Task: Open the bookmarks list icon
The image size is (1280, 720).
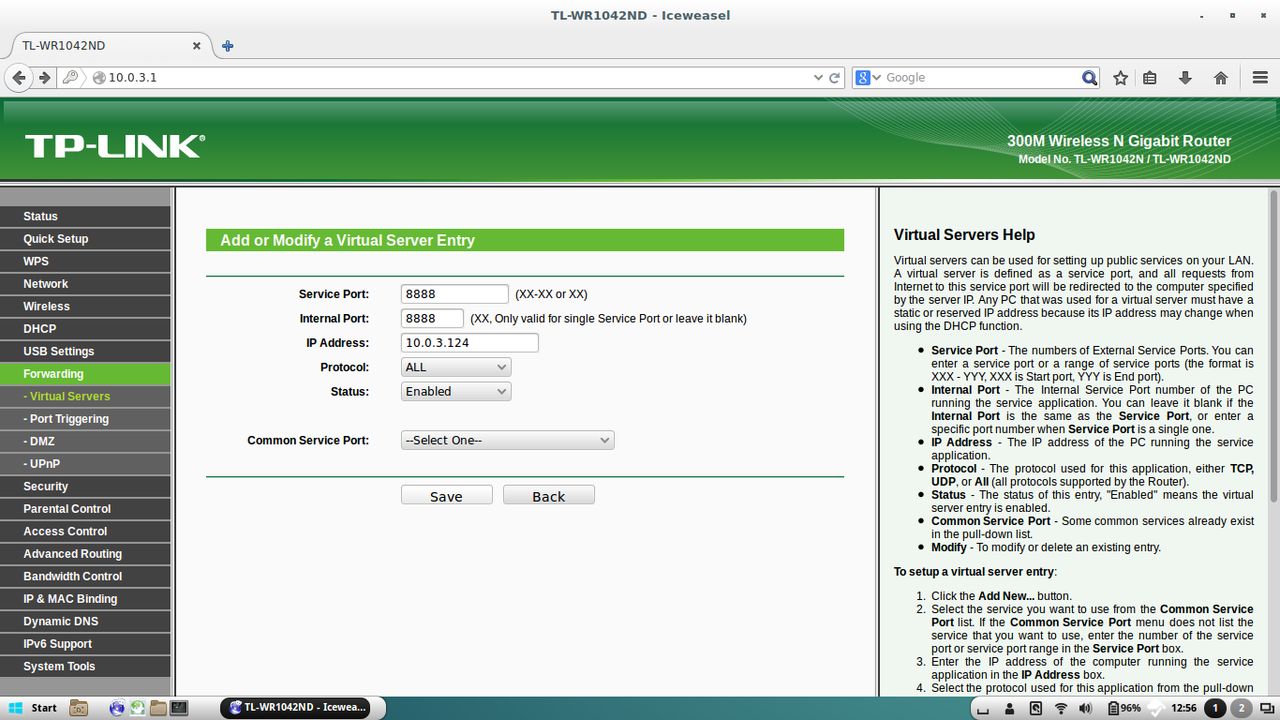Action: (x=1150, y=77)
